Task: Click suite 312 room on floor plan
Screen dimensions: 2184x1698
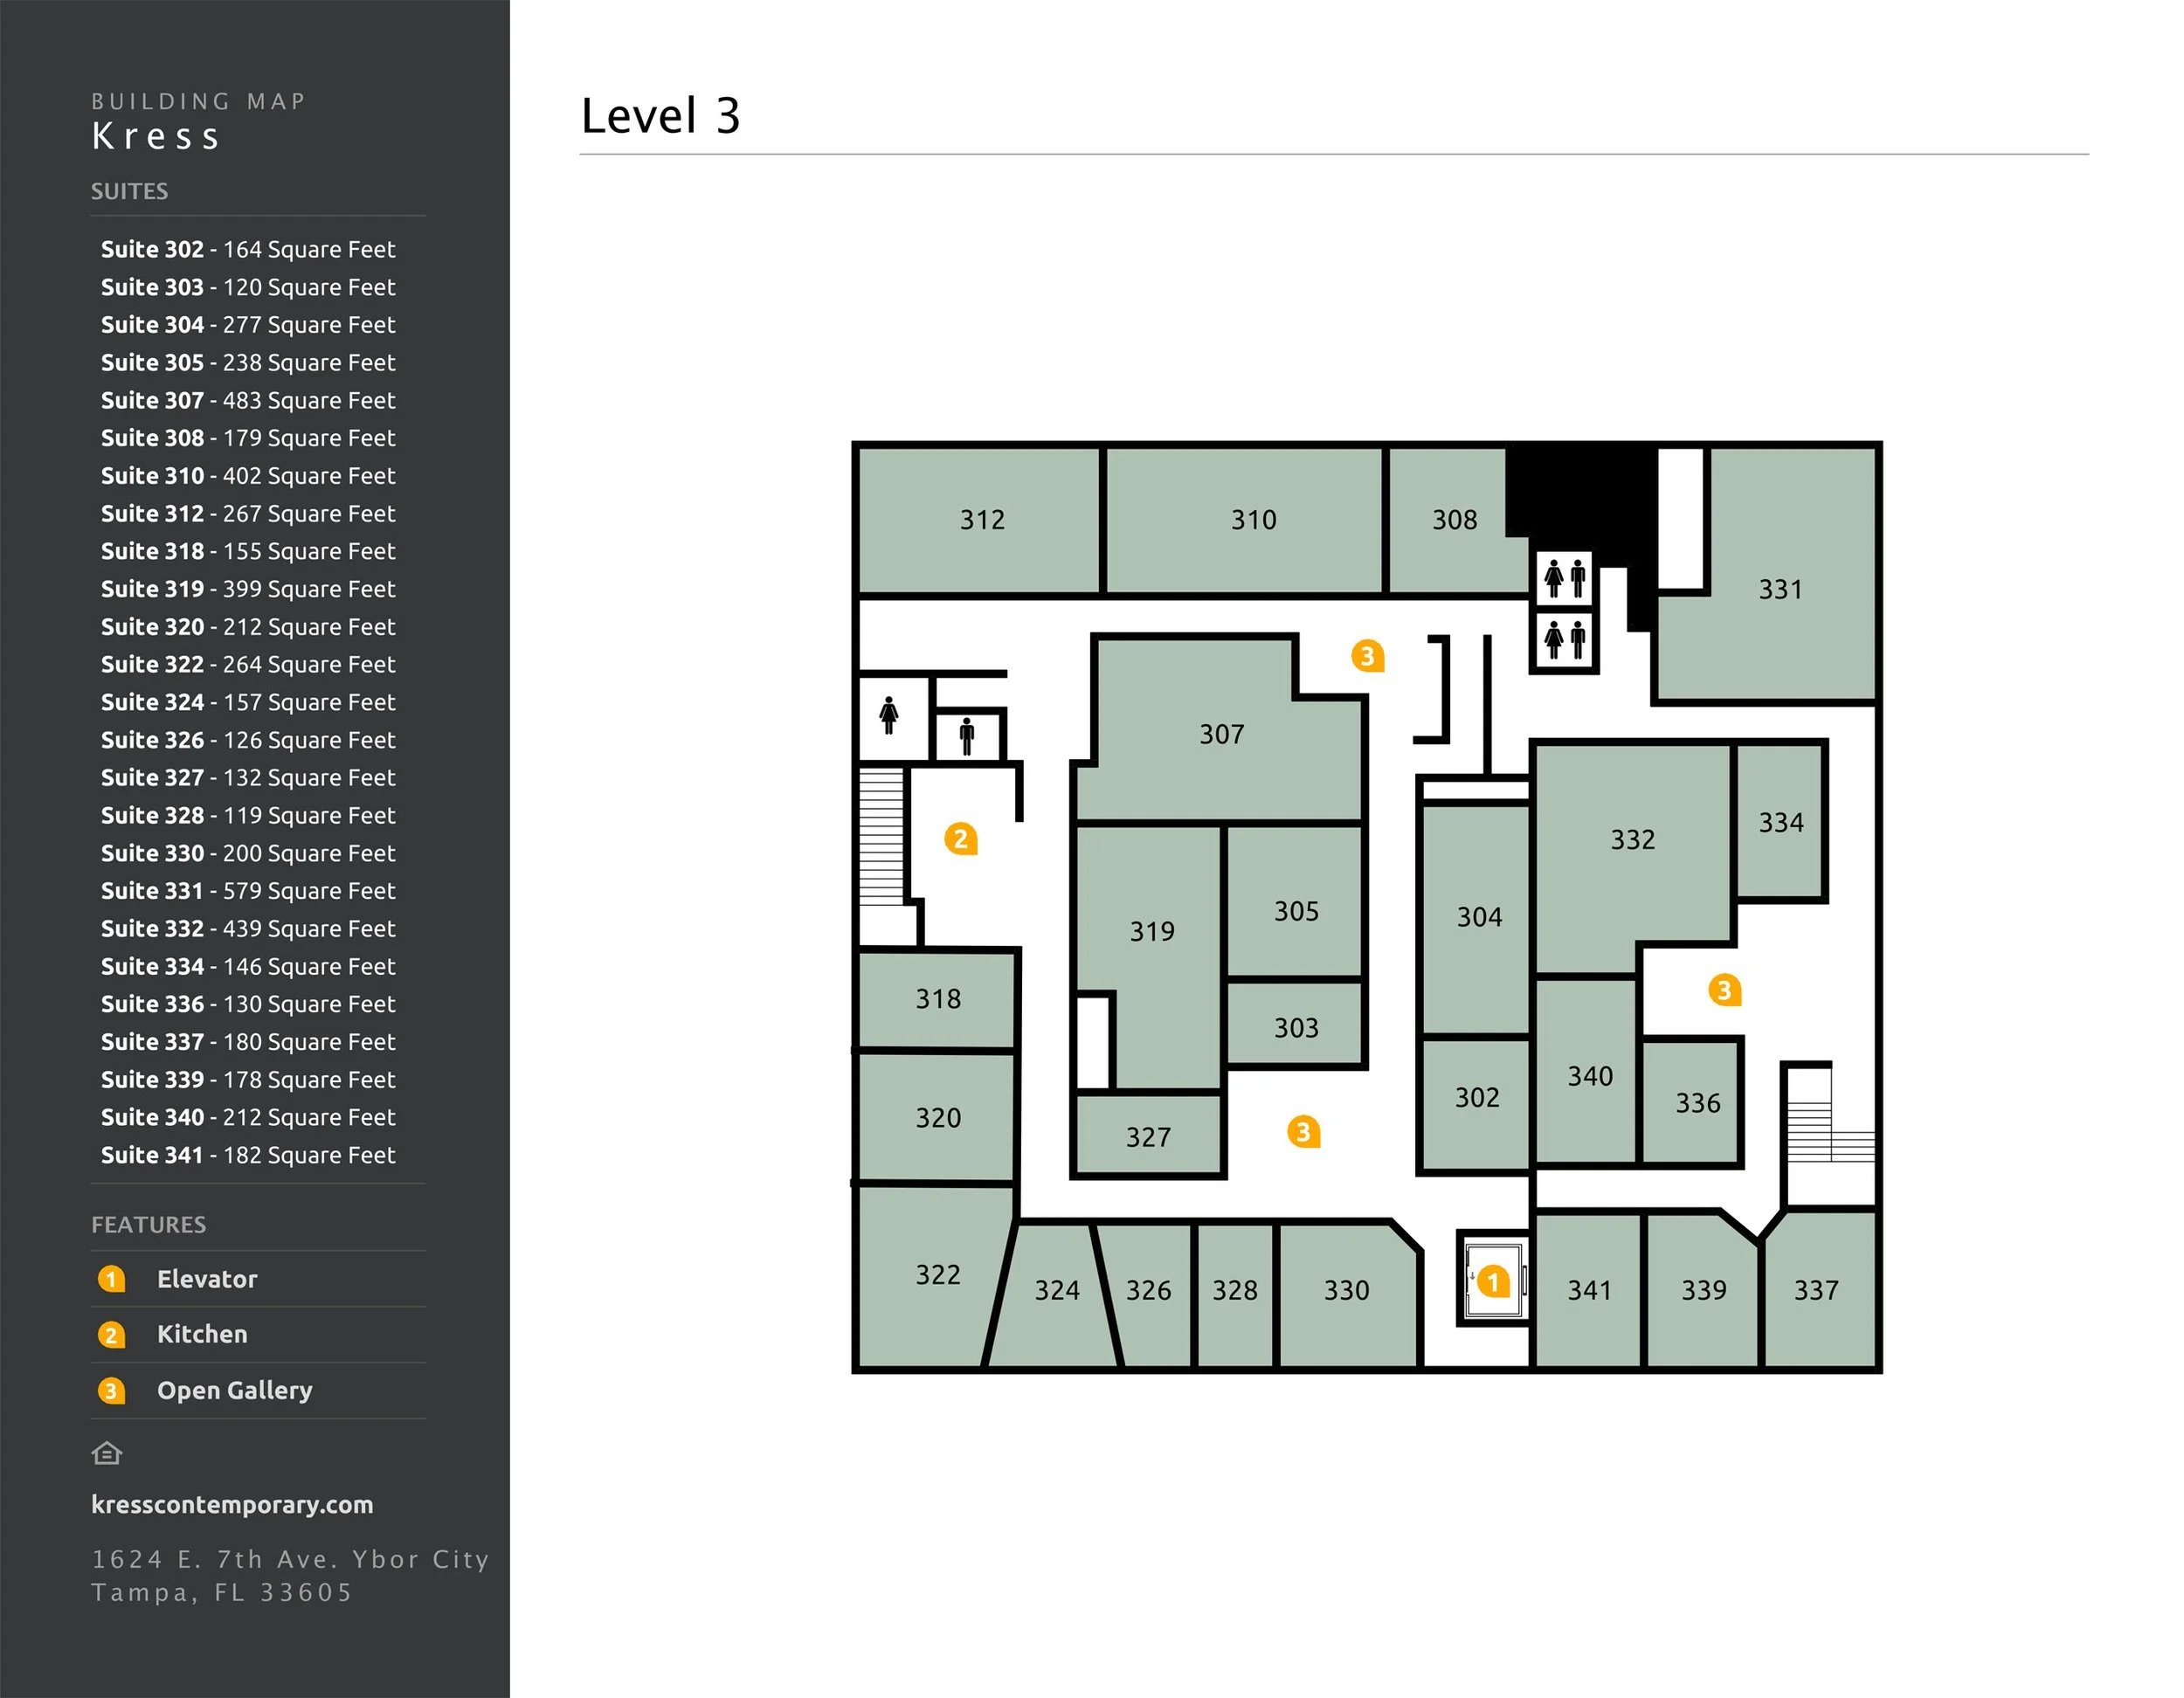Action: 981,520
